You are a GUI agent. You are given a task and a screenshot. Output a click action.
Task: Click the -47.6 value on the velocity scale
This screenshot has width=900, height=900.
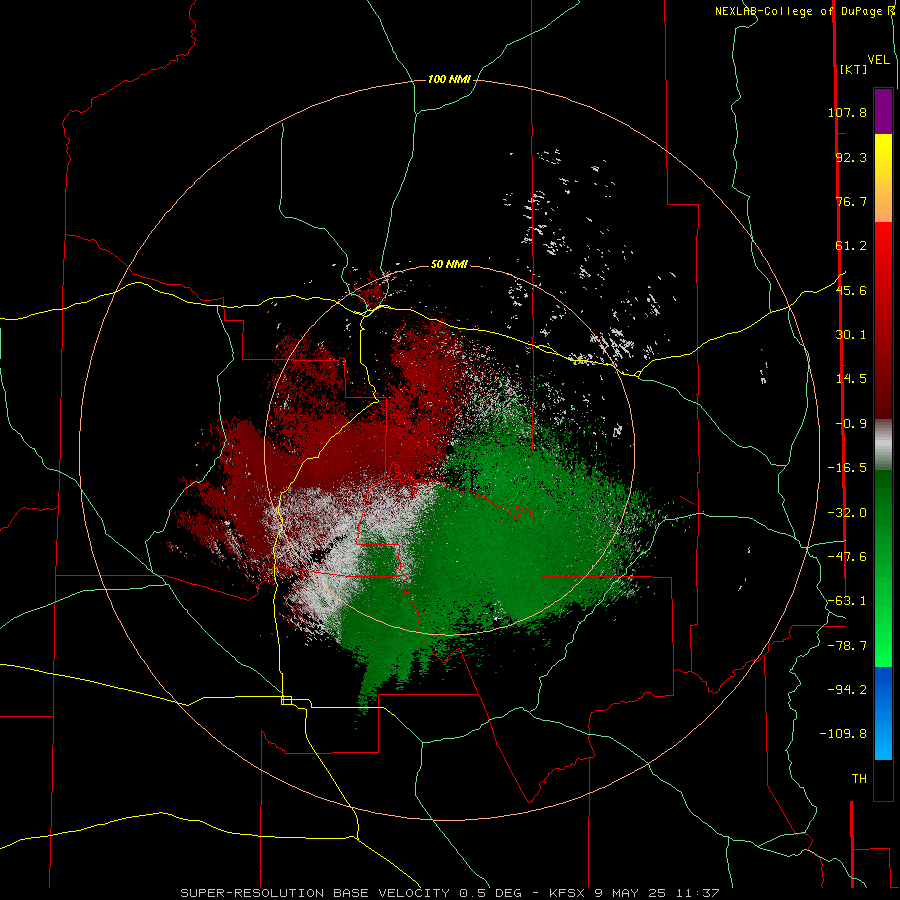coord(847,557)
